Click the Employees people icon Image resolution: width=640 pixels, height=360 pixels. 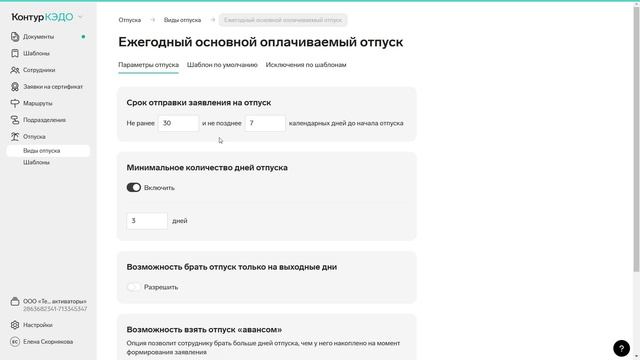(x=15, y=70)
